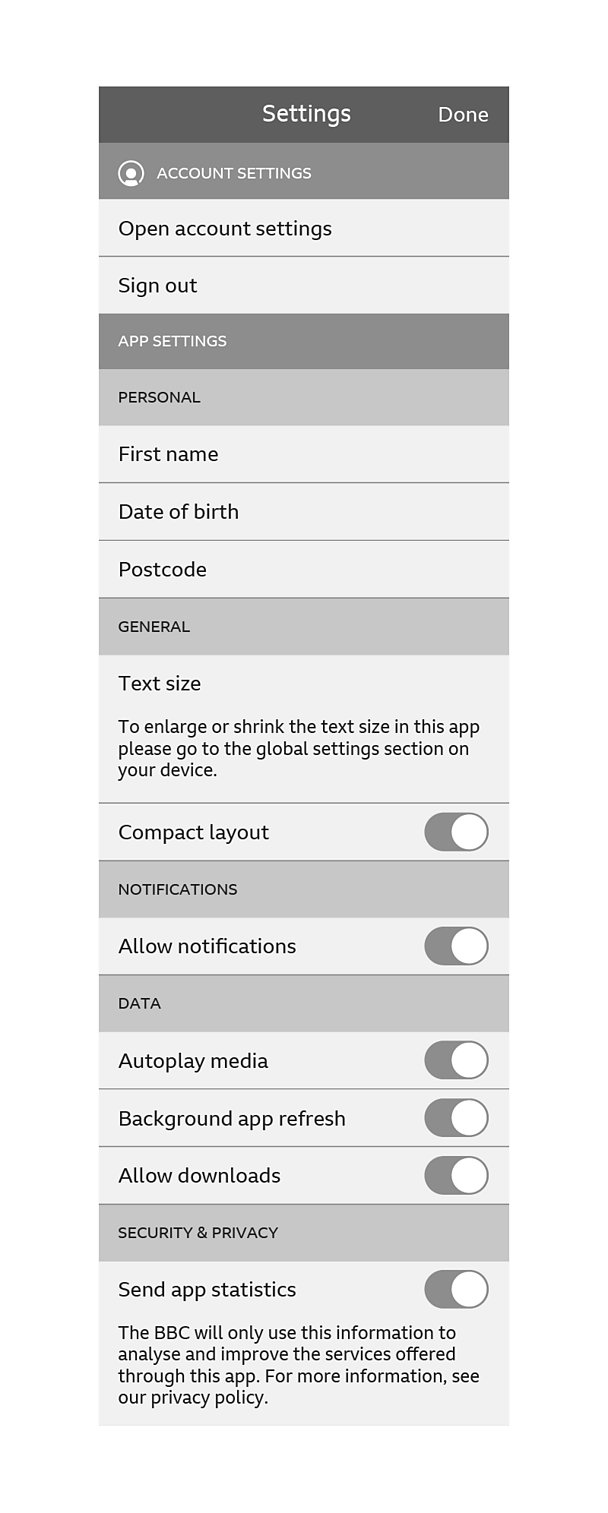Image resolution: width=608 pixels, height=1513 pixels.
Task: Select Sign out
Action: point(304,285)
